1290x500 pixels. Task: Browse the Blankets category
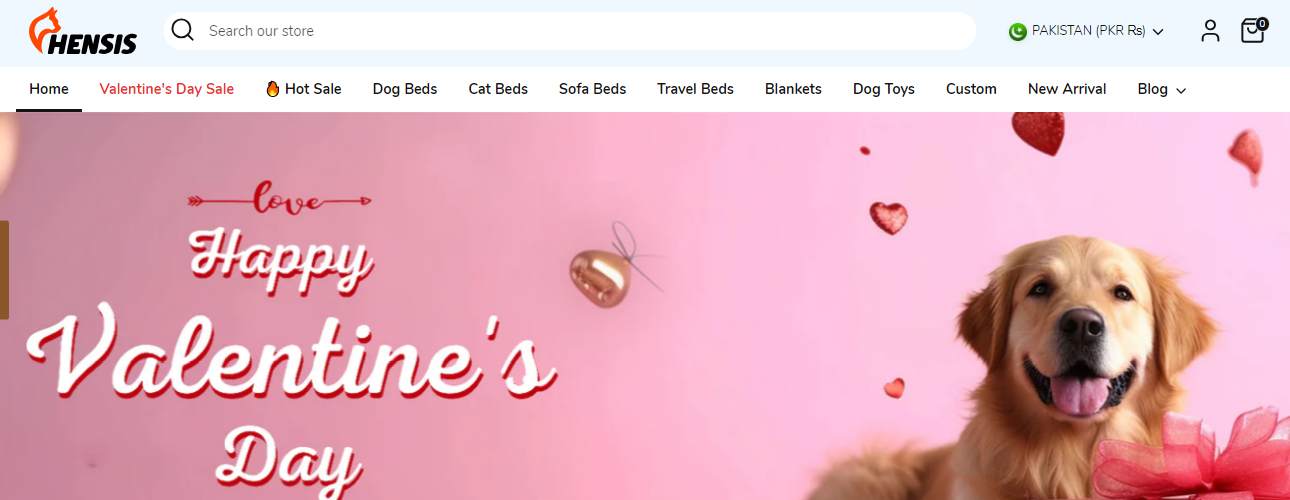(x=793, y=89)
